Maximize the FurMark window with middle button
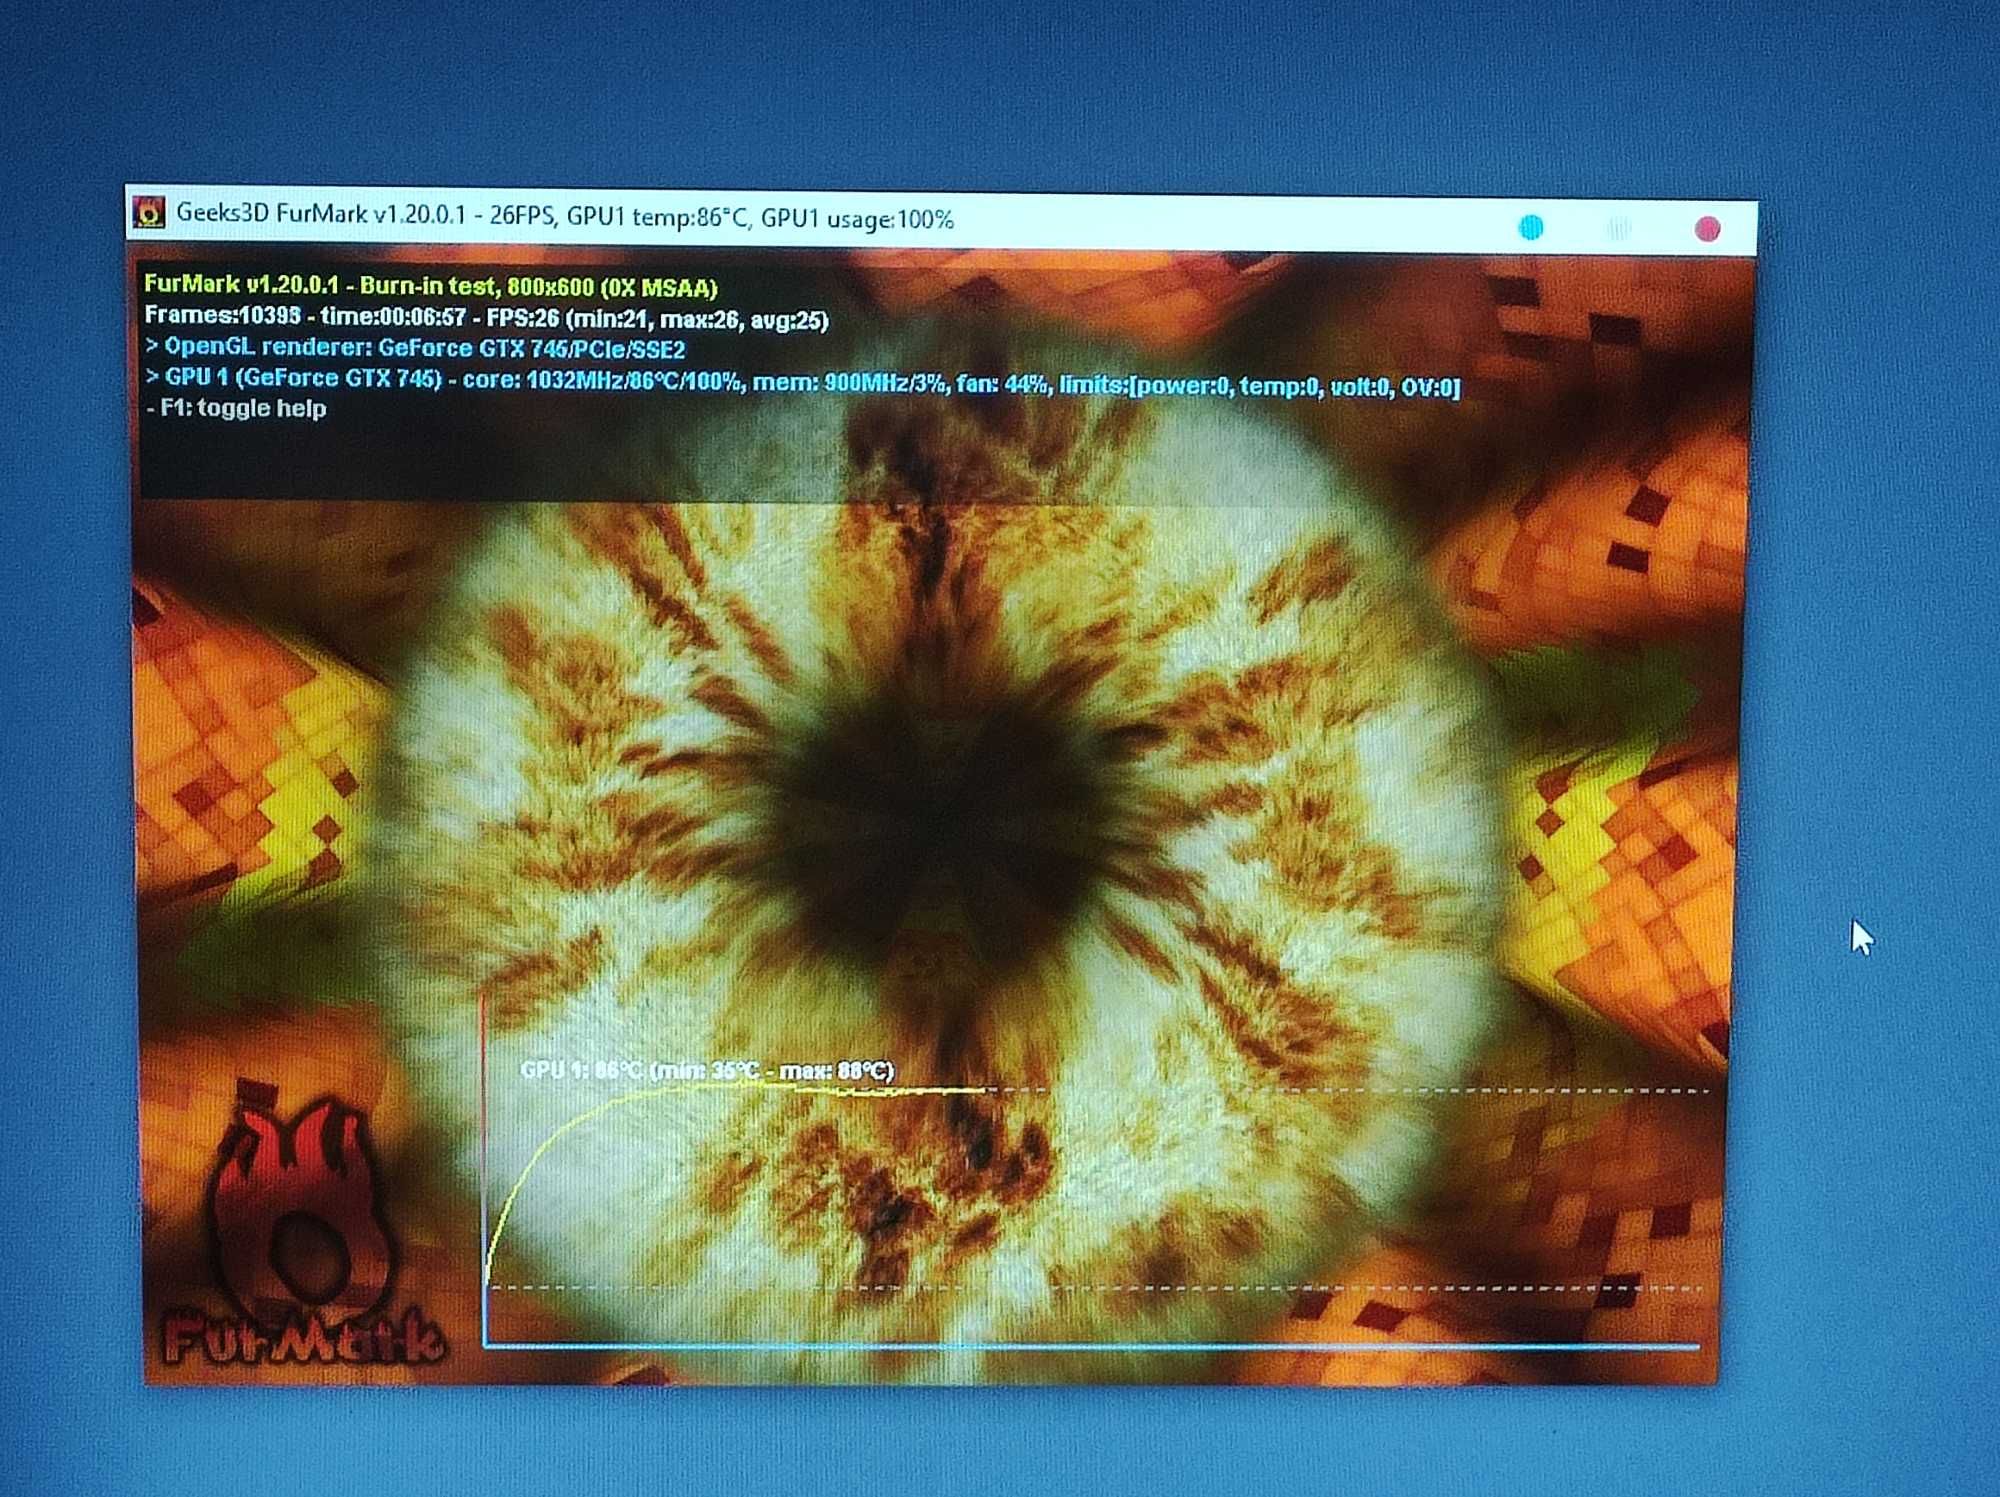Image resolution: width=2000 pixels, height=1497 pixels. (1618, 229)
